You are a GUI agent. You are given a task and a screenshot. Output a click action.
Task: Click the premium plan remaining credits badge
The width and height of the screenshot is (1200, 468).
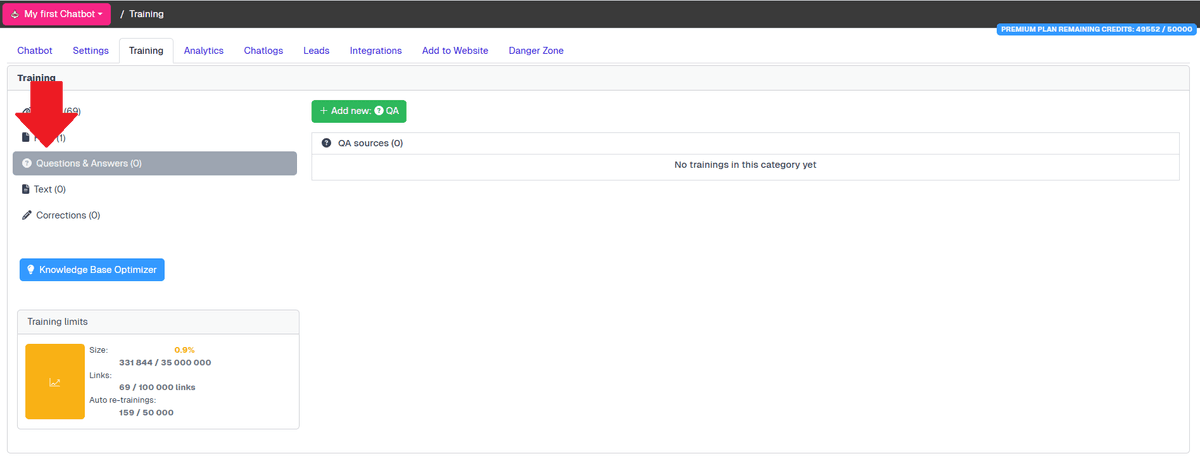pyautogui.click(x=1095, y=29)
